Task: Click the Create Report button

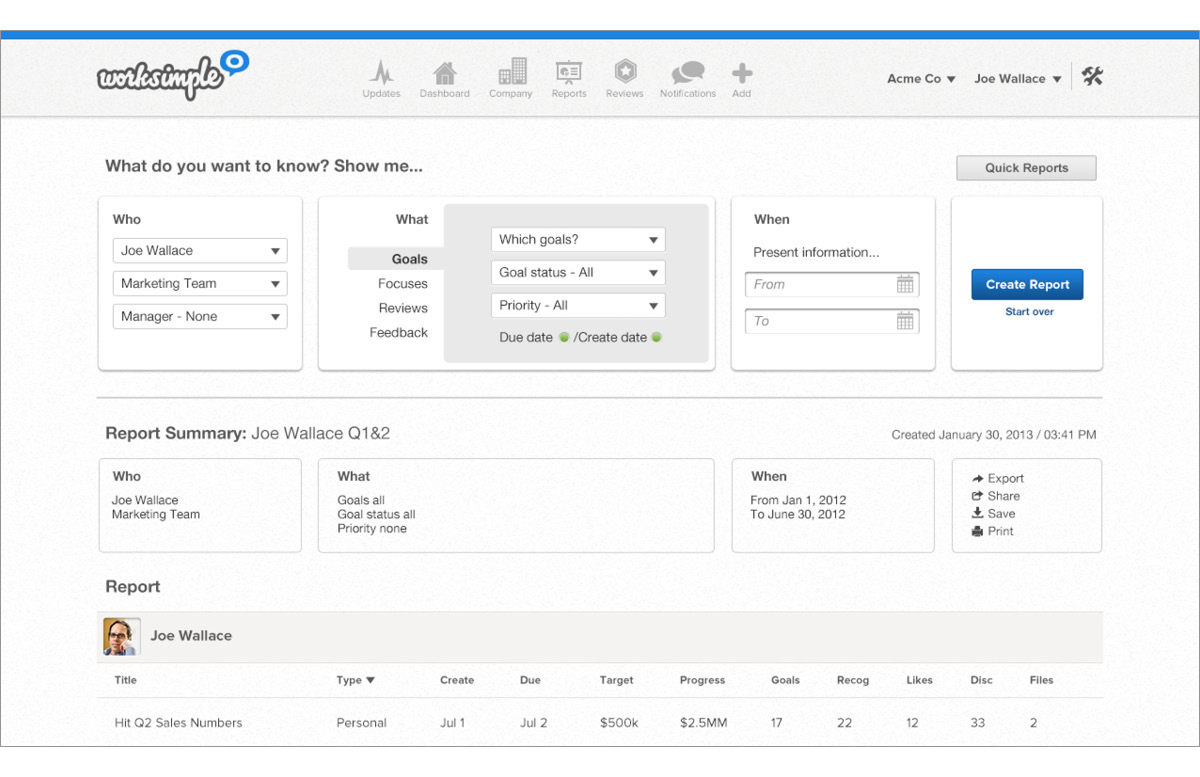Action: 1027,285
